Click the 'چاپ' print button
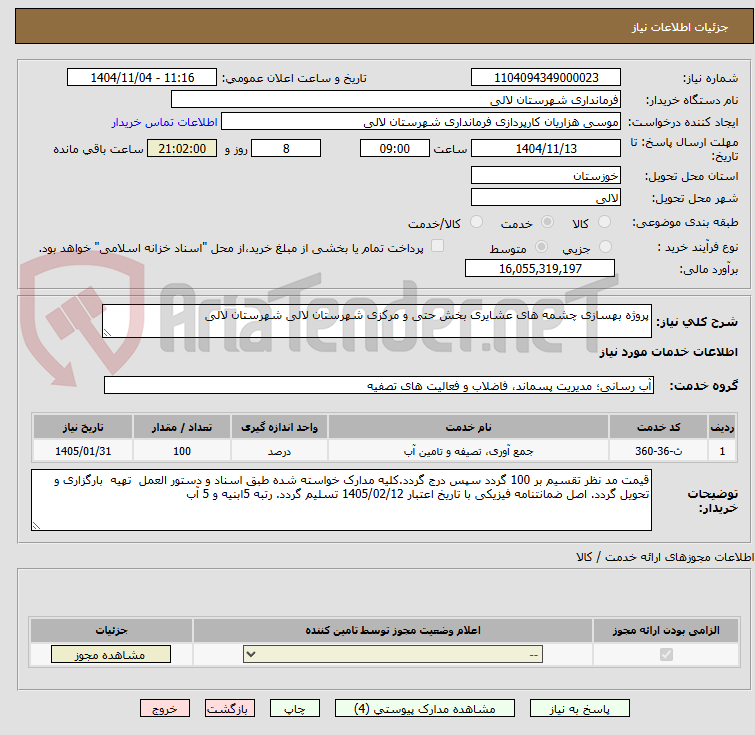The width and height of the screenshot is (755, 735). [295, 709]
